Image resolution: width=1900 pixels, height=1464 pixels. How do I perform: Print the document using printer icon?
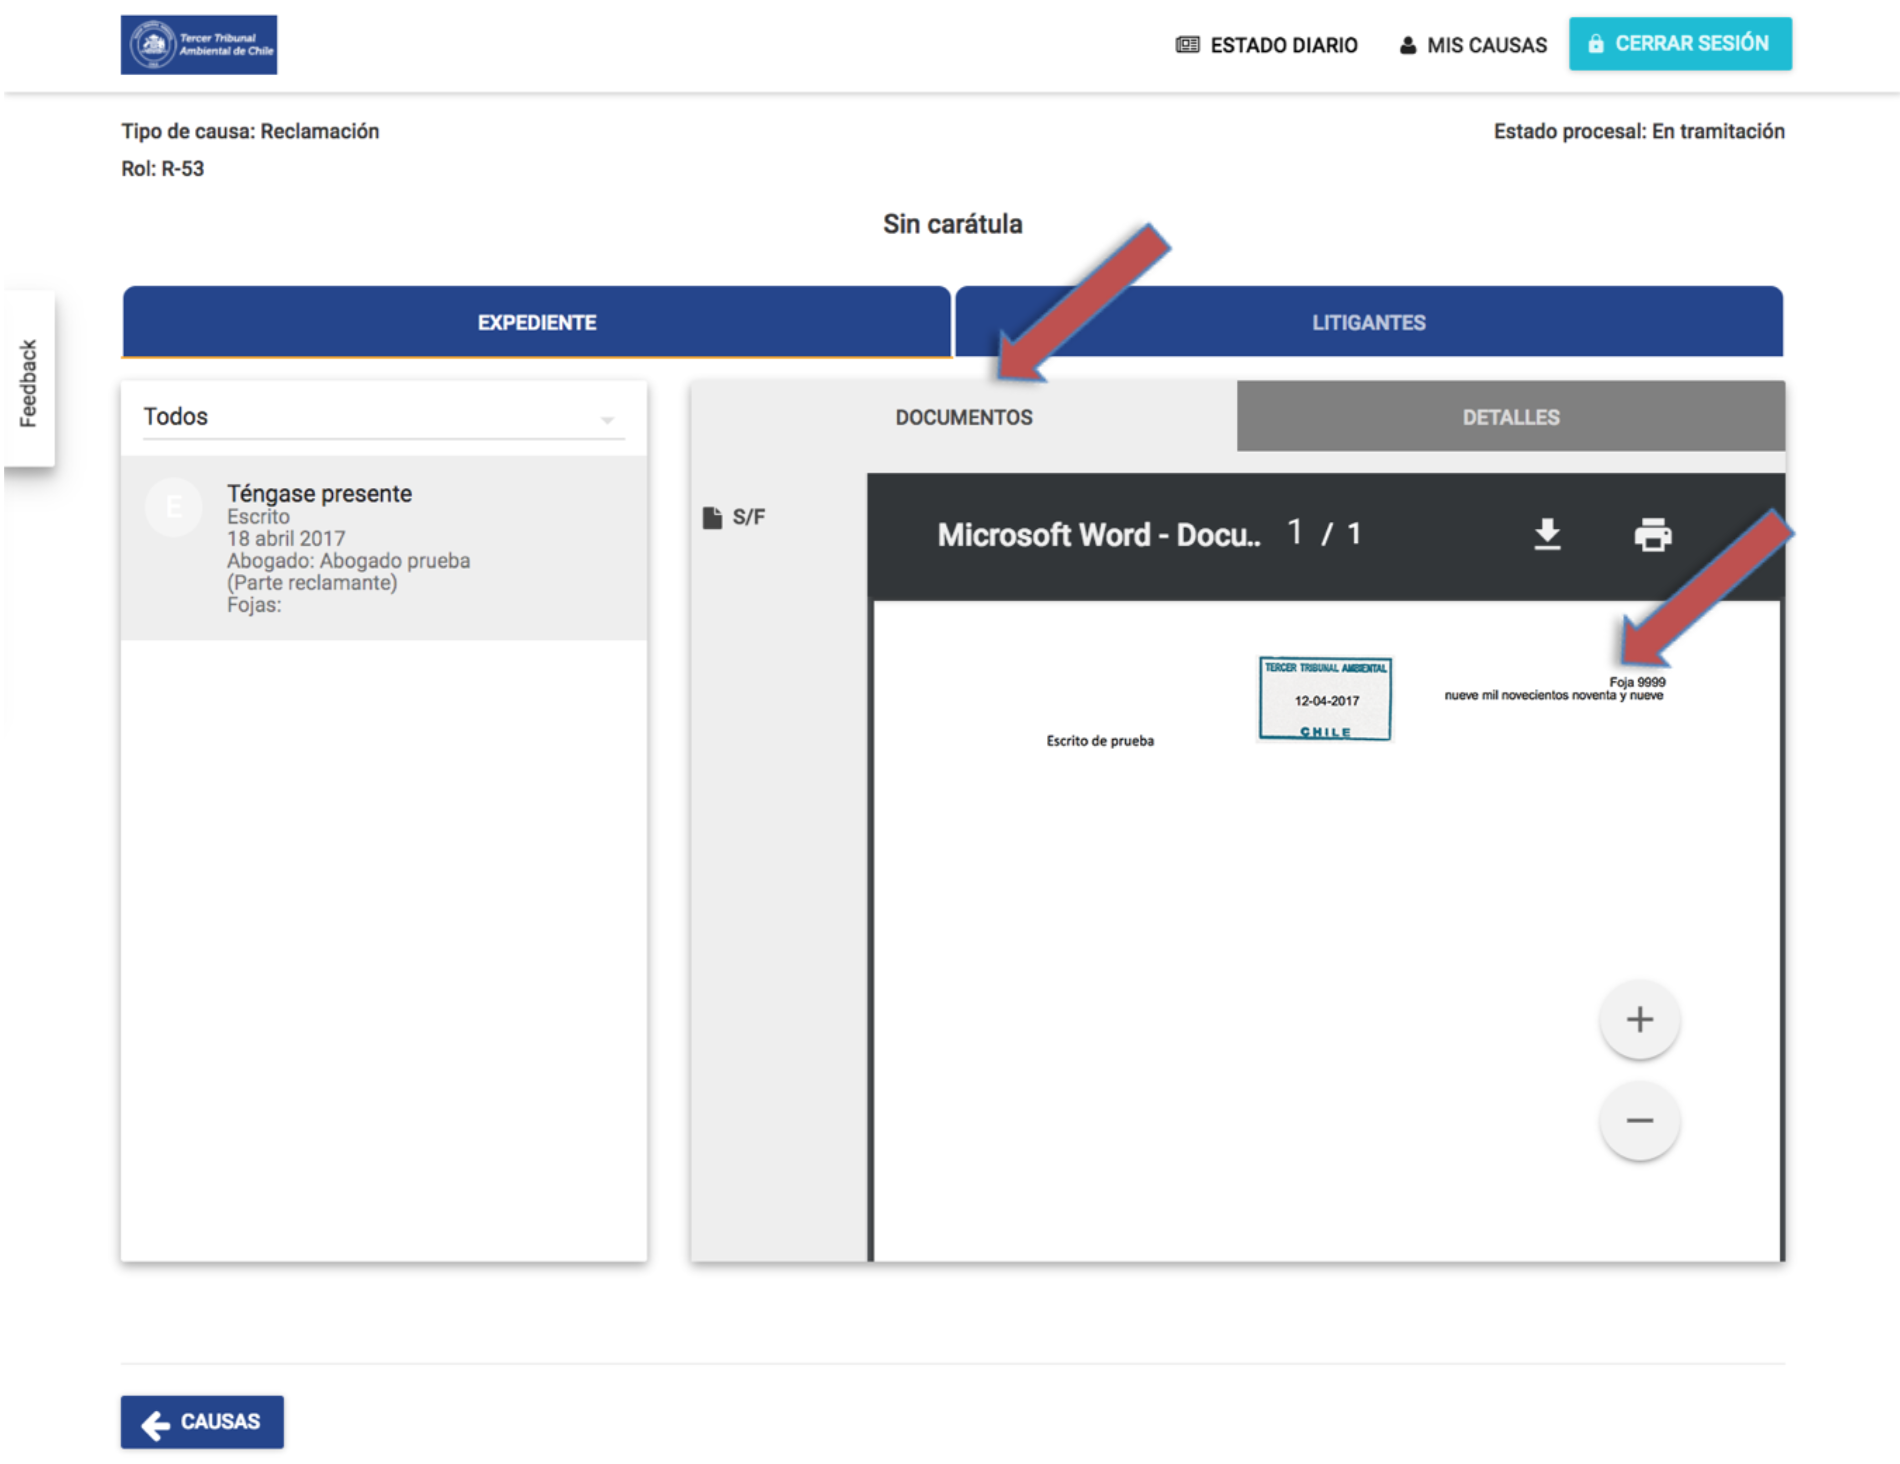pyautogui.click(x=1652, y=534)
